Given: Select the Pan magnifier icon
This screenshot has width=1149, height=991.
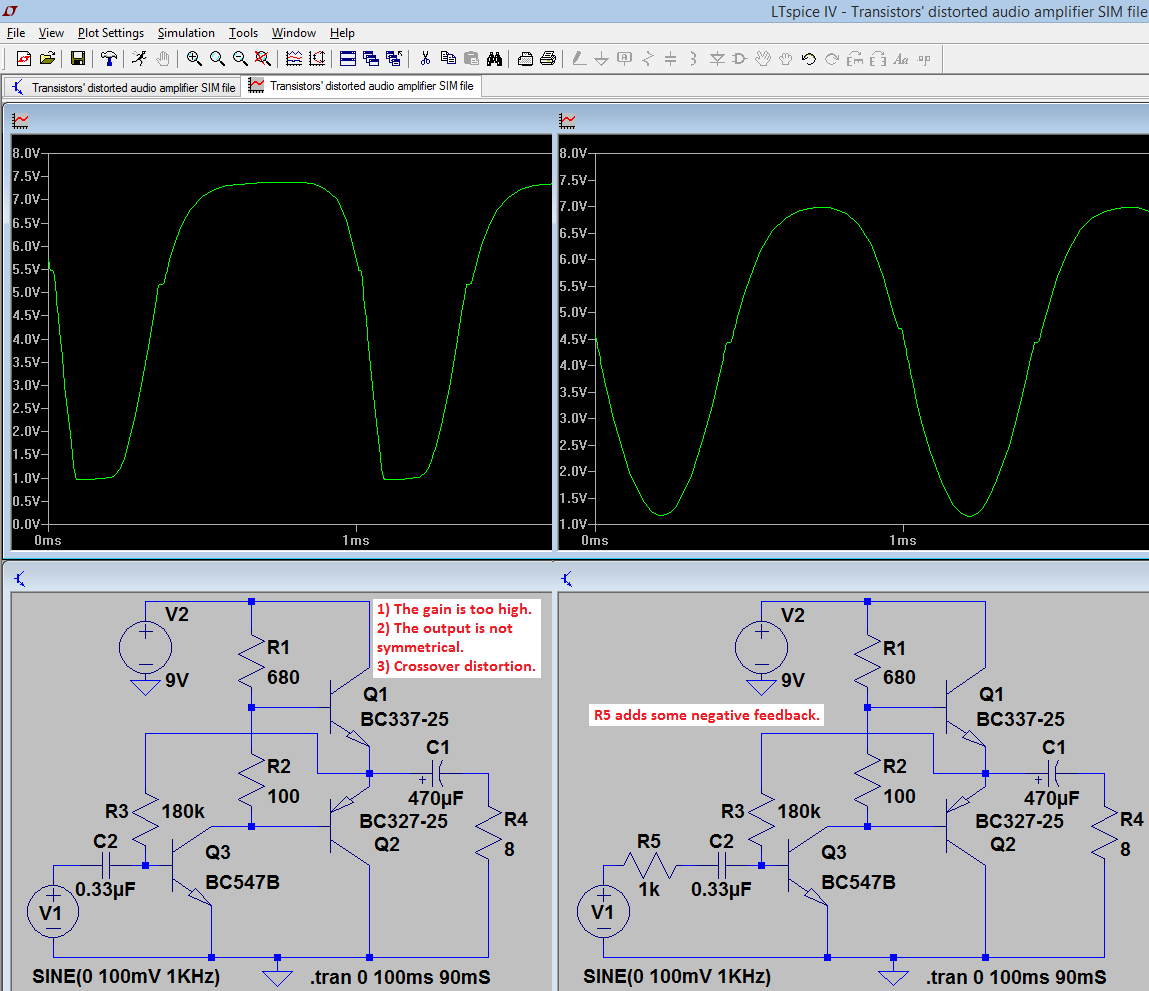Looking at the screenshot, I should (x=217, y=59).
